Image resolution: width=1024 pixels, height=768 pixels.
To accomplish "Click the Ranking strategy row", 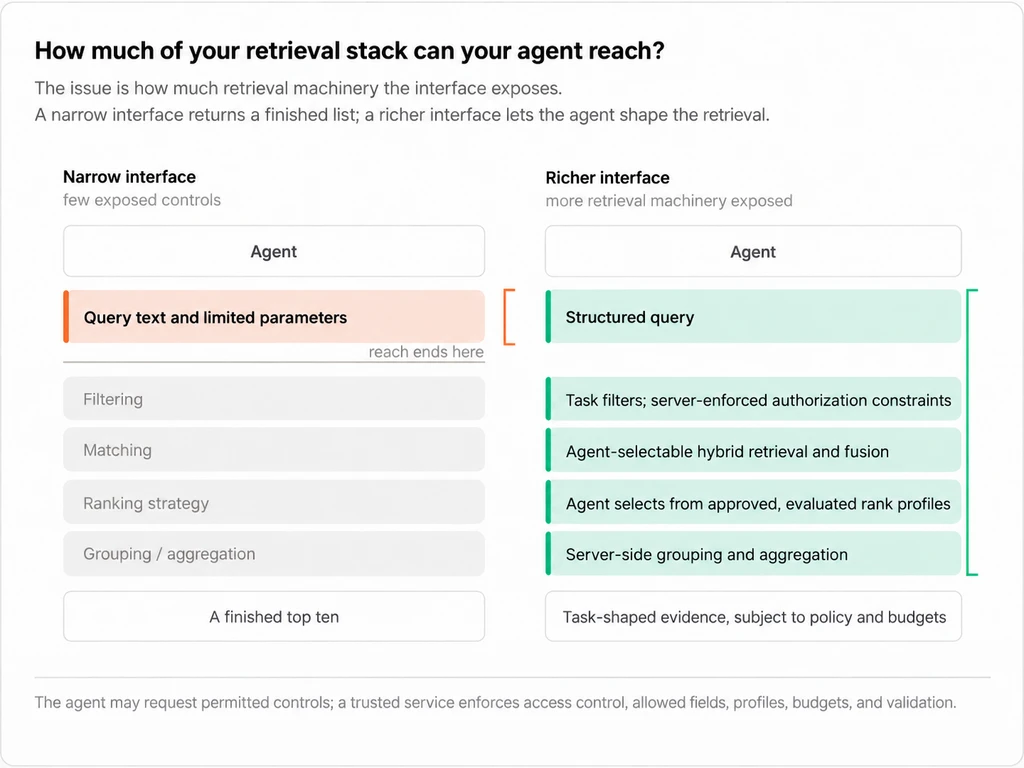I will [274, 502].
